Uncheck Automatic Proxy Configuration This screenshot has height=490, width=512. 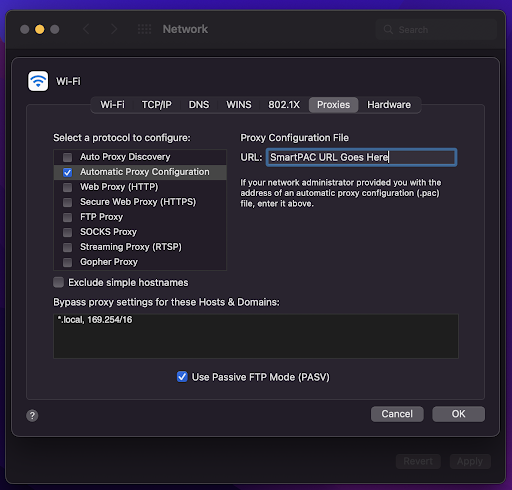pyautogui.click(x=68, y=172)
